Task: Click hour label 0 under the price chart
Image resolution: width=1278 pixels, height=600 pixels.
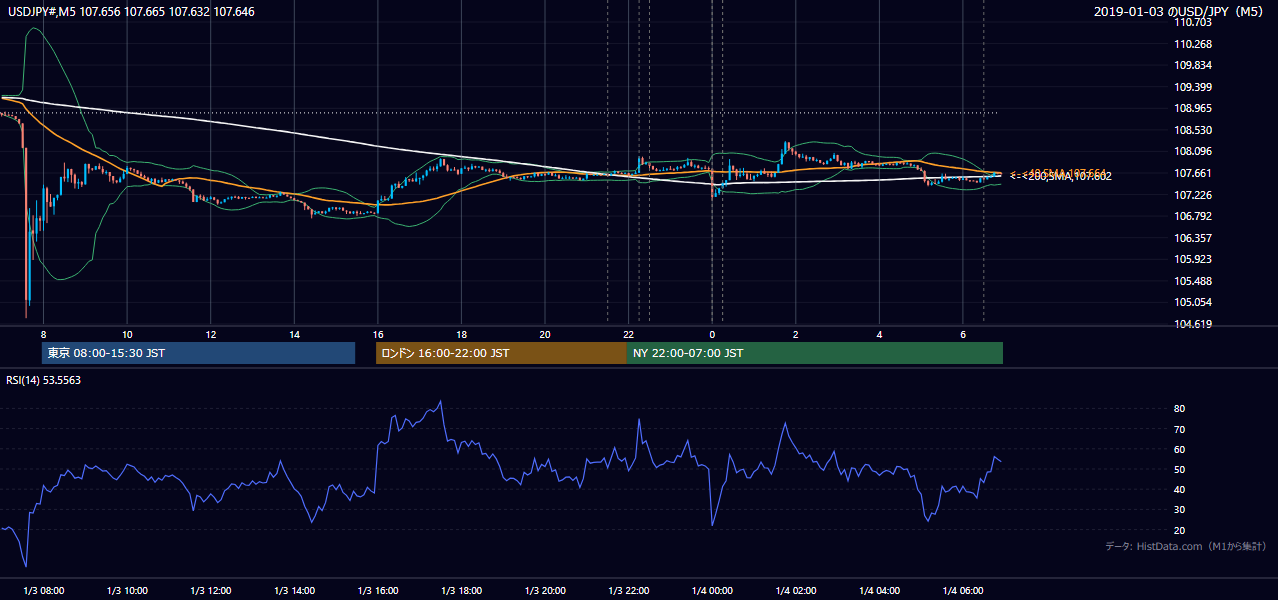Action: pyautogui.click(x=712, y=333)
